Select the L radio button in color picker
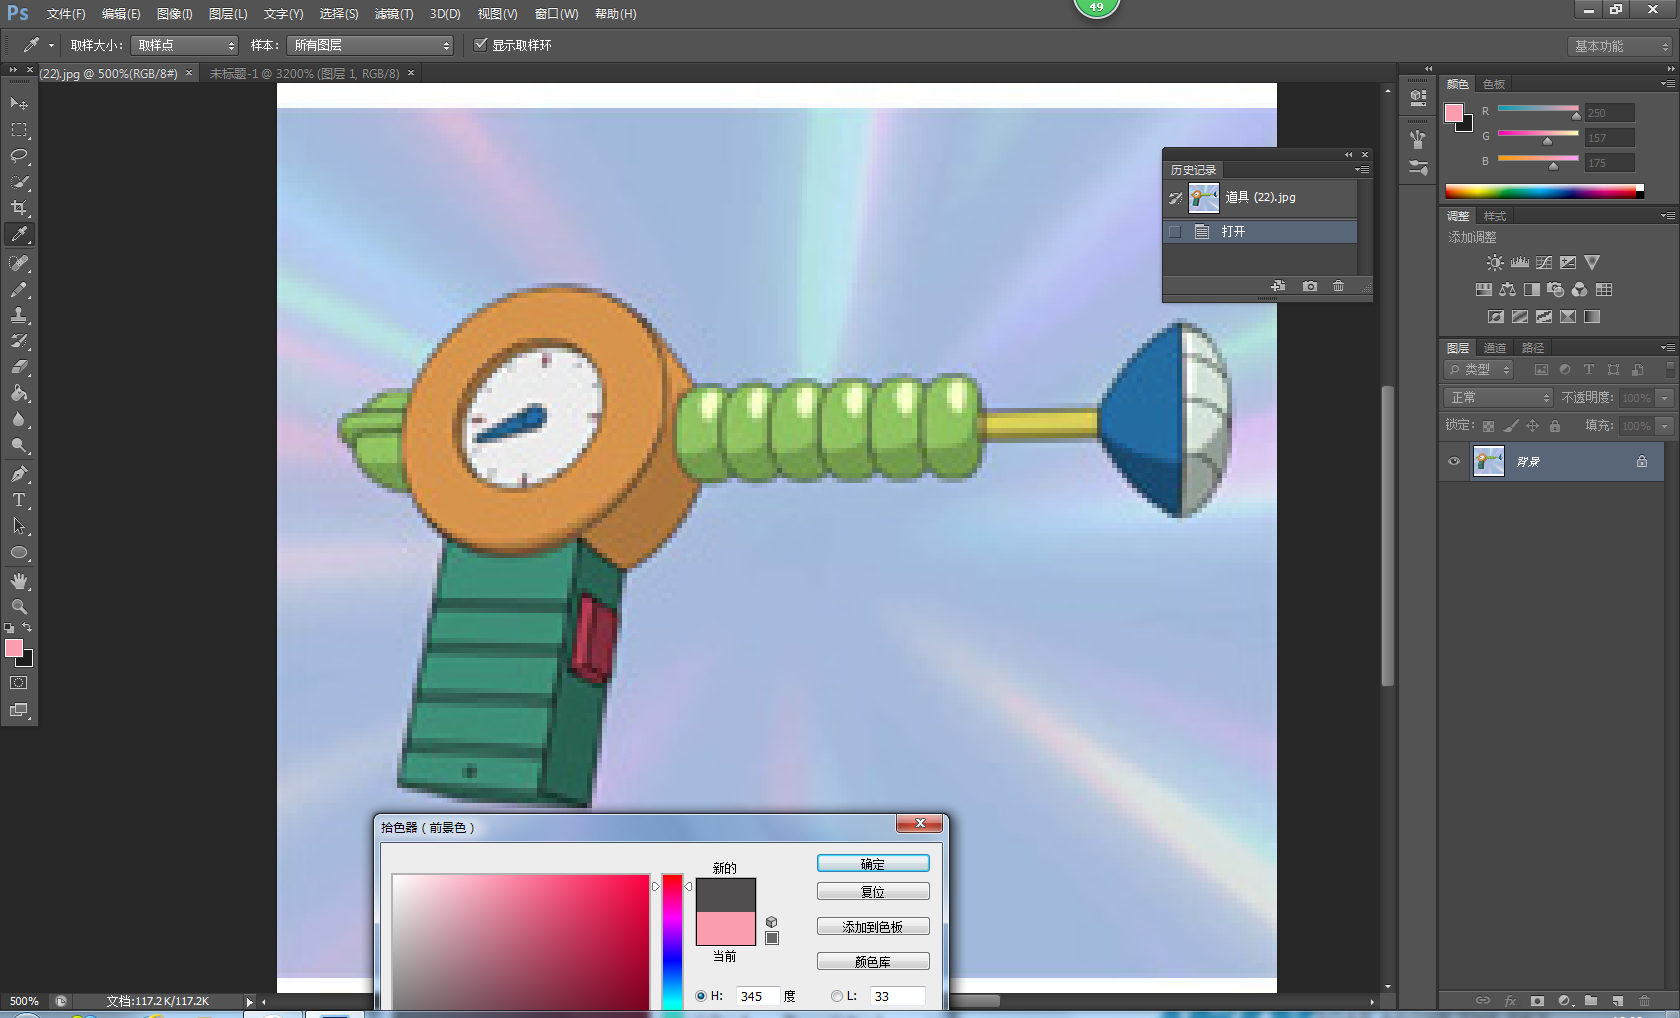 point(837,996)
